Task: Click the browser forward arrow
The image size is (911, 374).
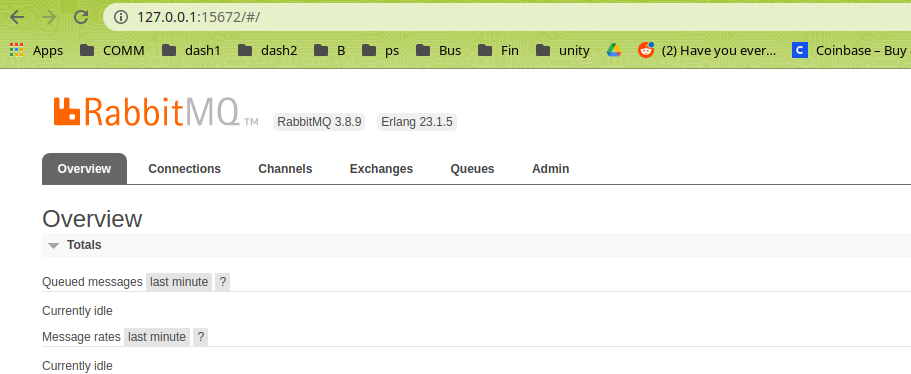Action: (x=49, y=17)
